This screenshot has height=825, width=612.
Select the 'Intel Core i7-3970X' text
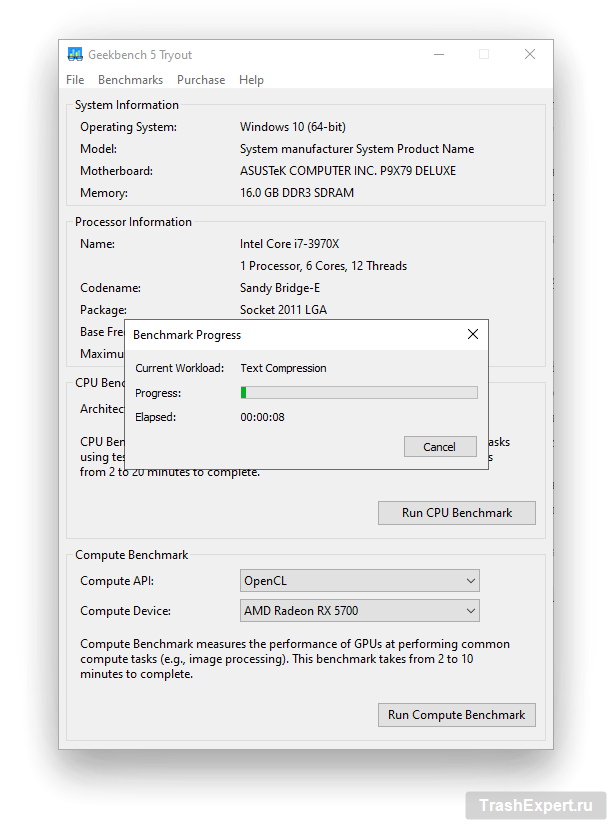point(289,244)
